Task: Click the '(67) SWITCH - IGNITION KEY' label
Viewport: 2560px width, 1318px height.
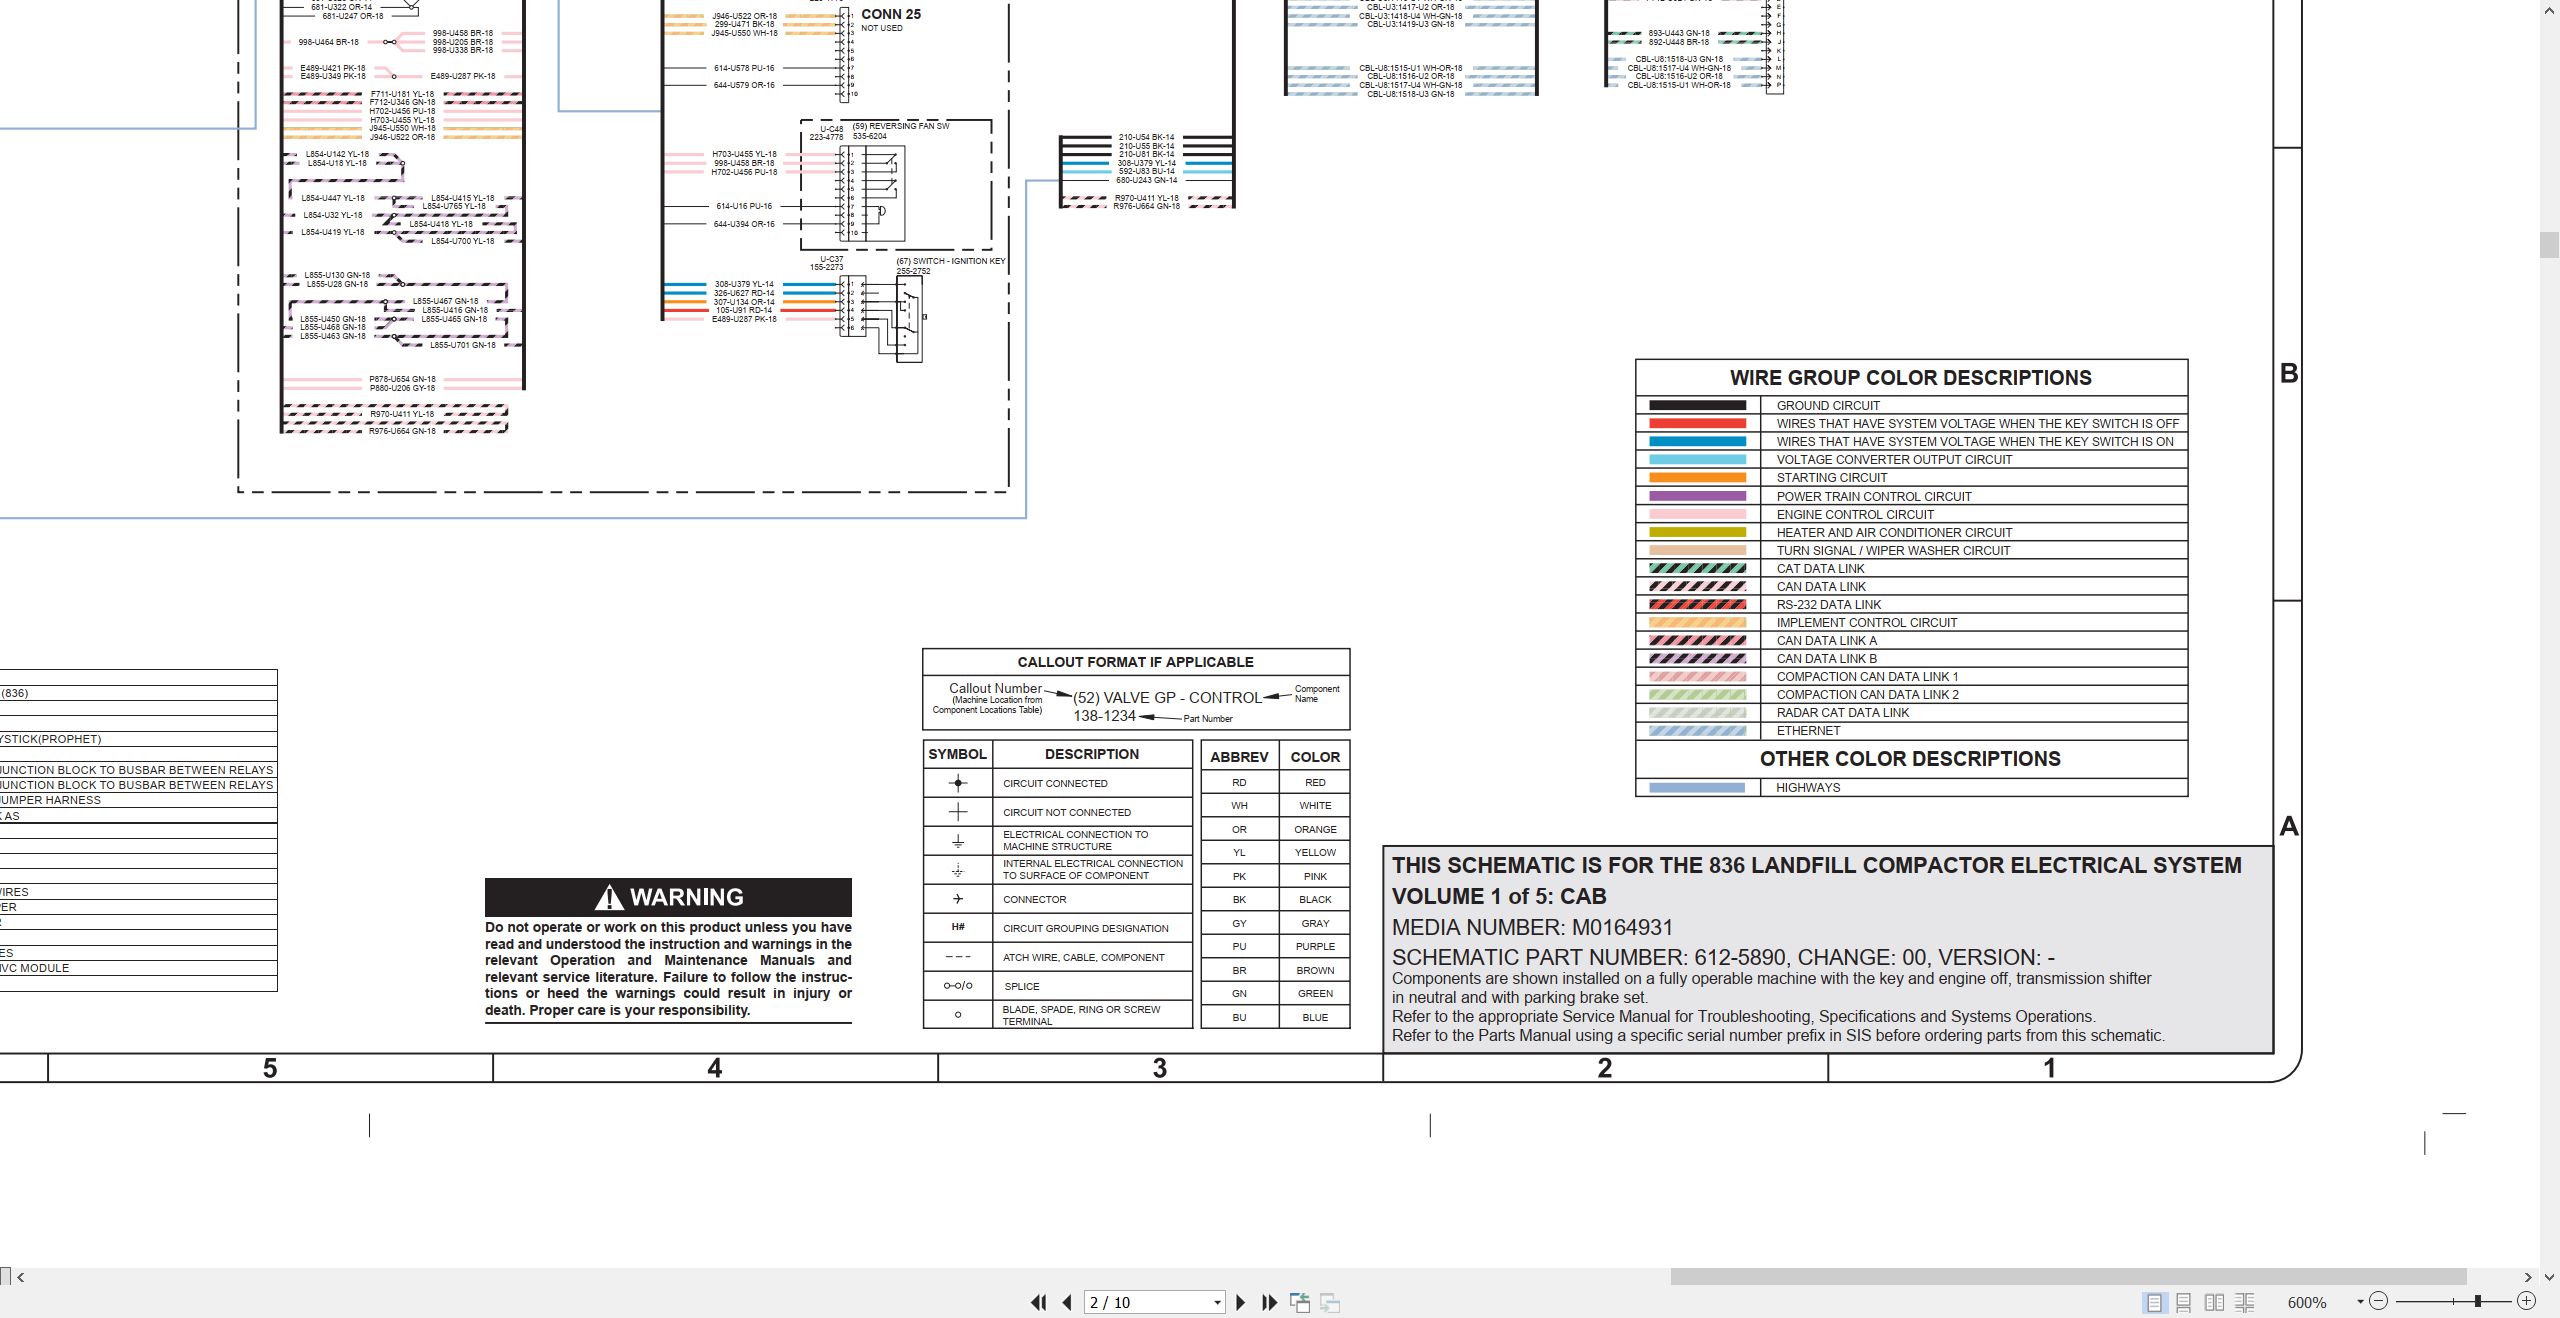Action: click(x=951, y=261)
